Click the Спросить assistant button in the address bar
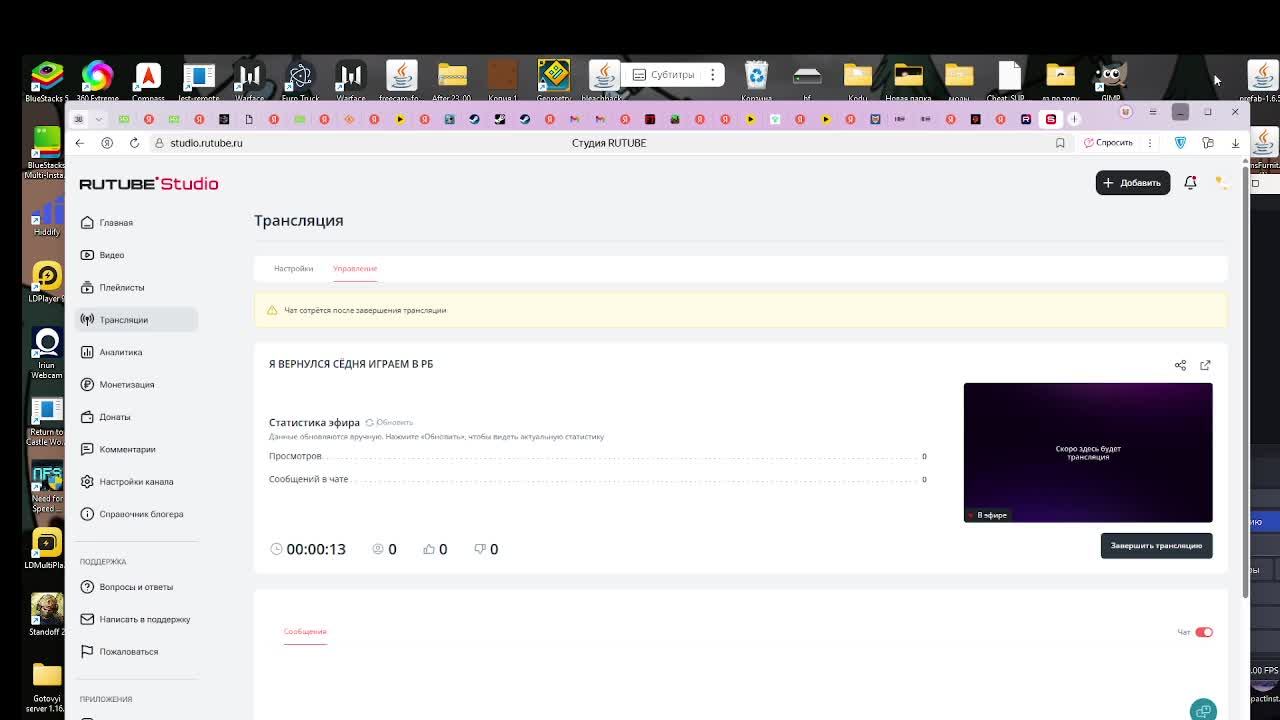Screen dimensions: 1280x720 click(1109, 143)
